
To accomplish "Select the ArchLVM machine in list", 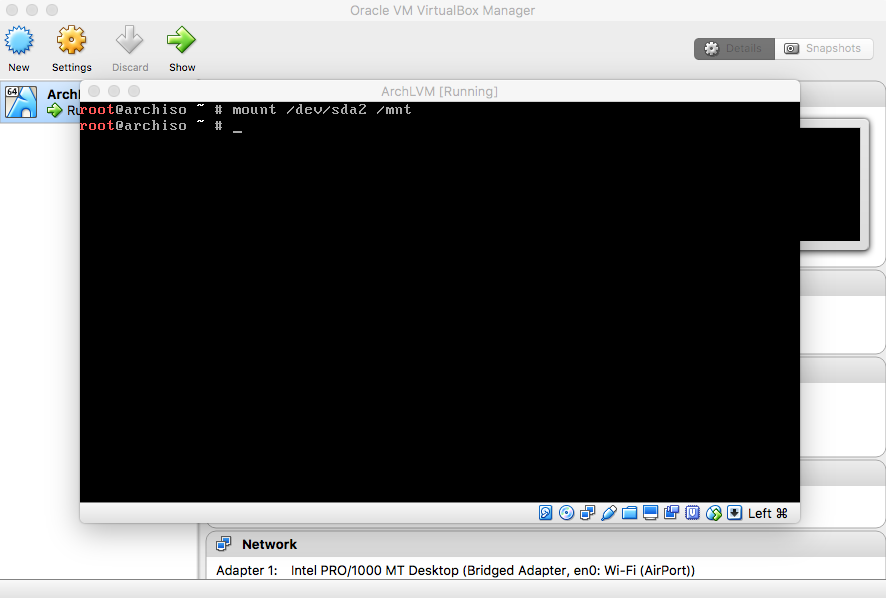I will [40, 102].
